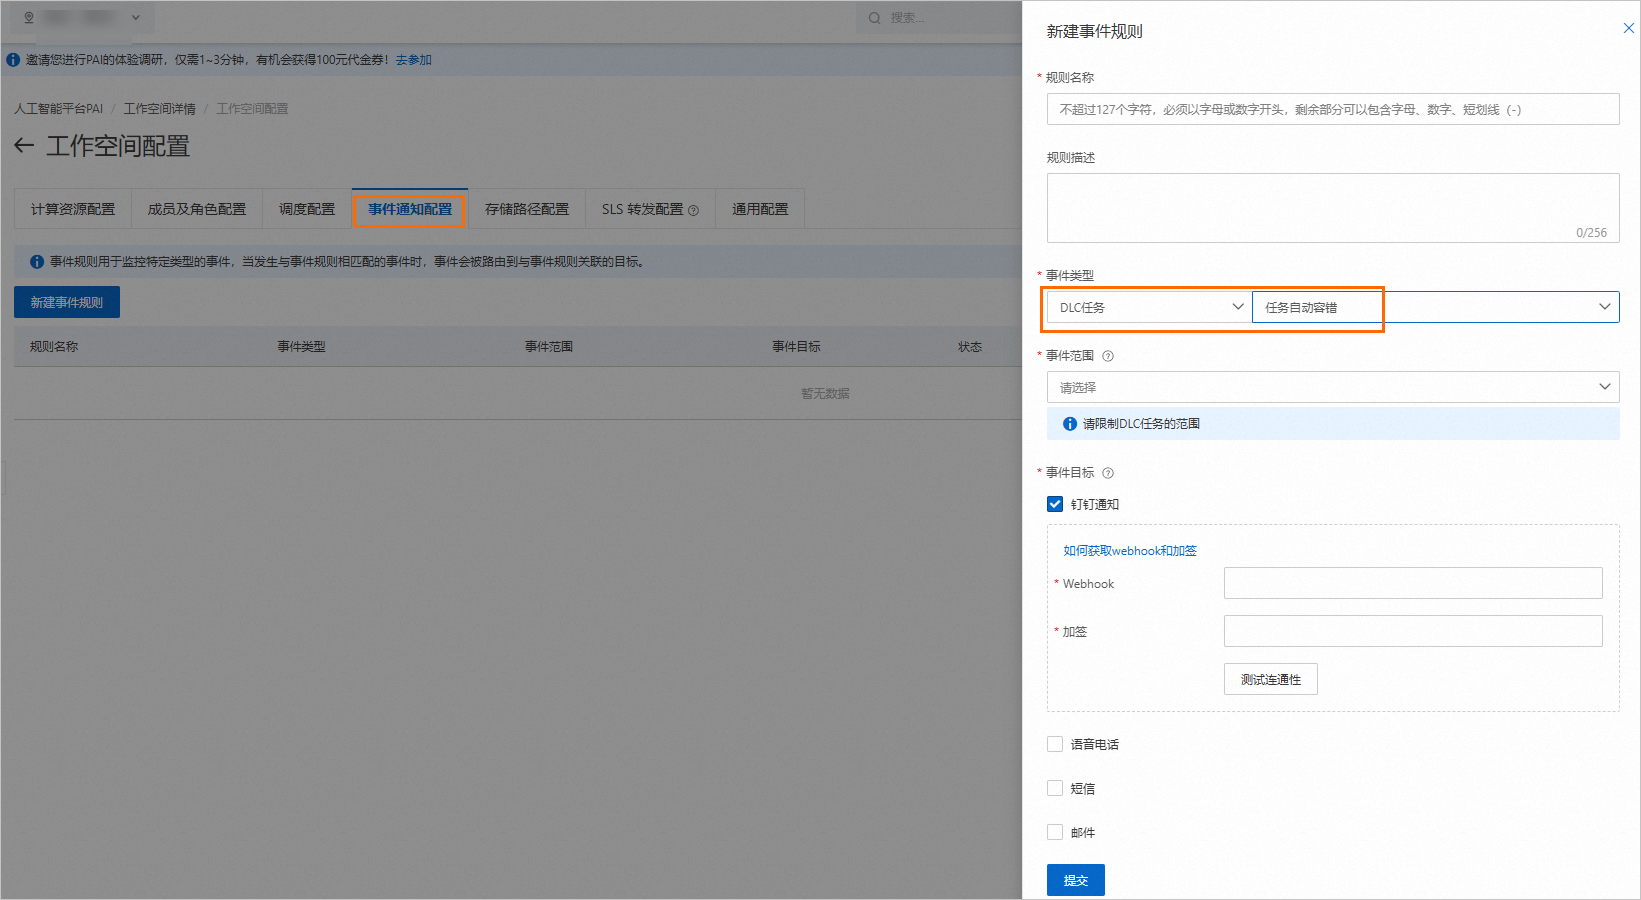1641x900 pixels.
Task: Click the 搜索 search box in header
Action: tap(940, 18)
